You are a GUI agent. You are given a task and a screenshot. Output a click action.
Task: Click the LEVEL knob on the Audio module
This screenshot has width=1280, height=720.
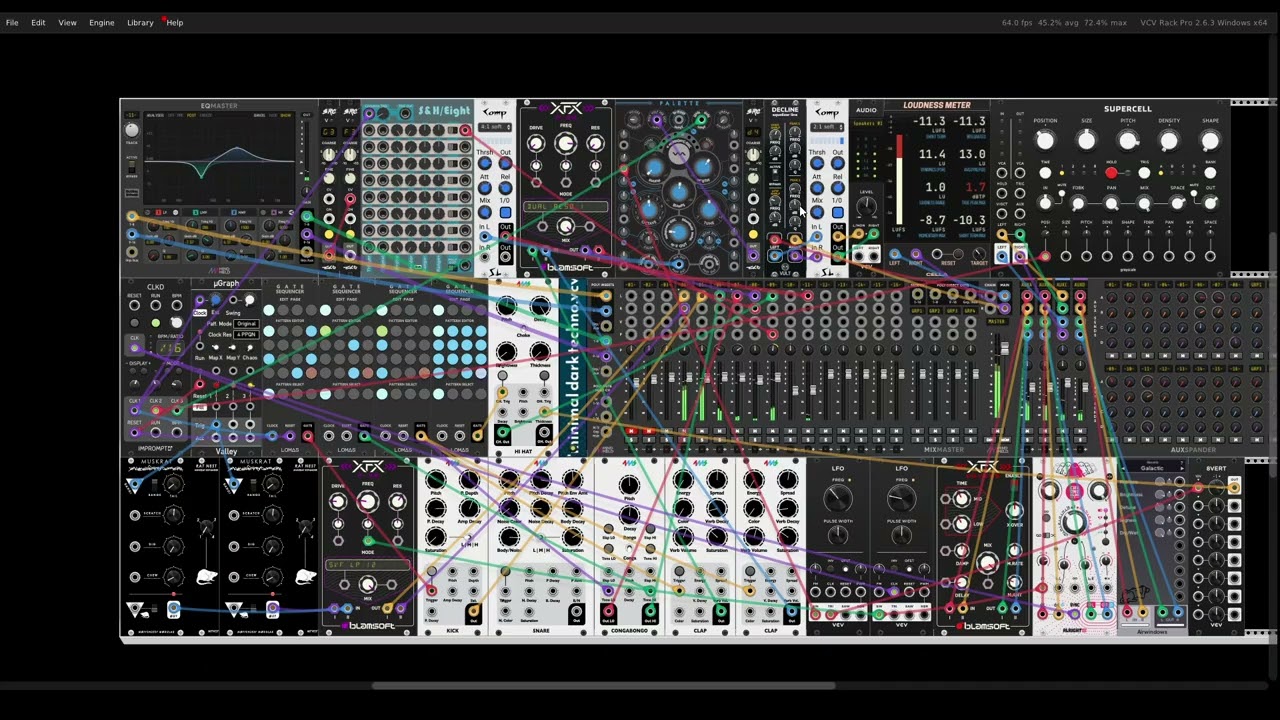pos(866,206)
